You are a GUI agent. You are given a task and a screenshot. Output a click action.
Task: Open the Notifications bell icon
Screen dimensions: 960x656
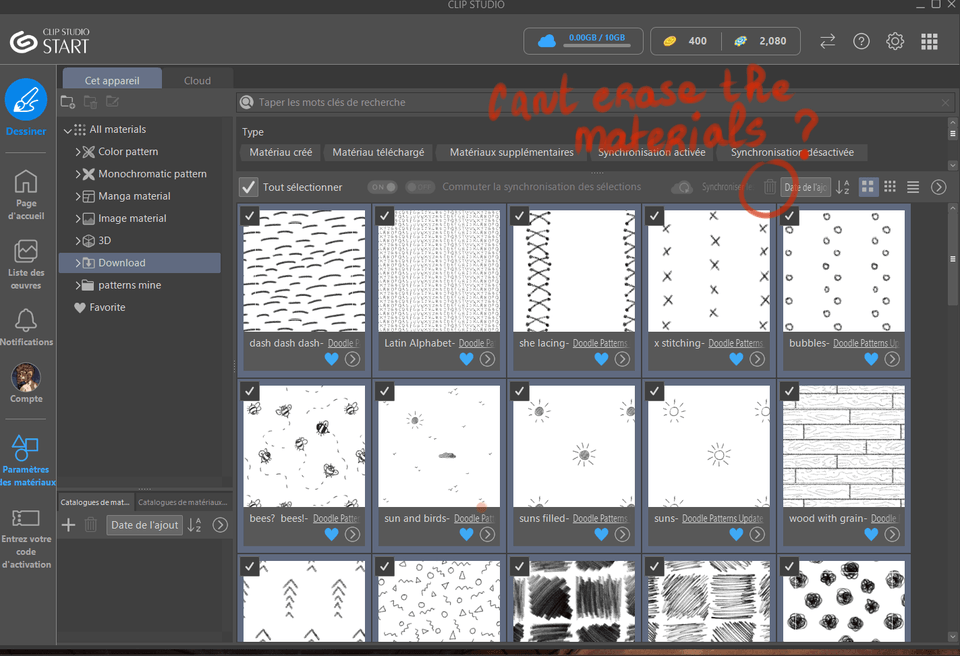[26, 320]
